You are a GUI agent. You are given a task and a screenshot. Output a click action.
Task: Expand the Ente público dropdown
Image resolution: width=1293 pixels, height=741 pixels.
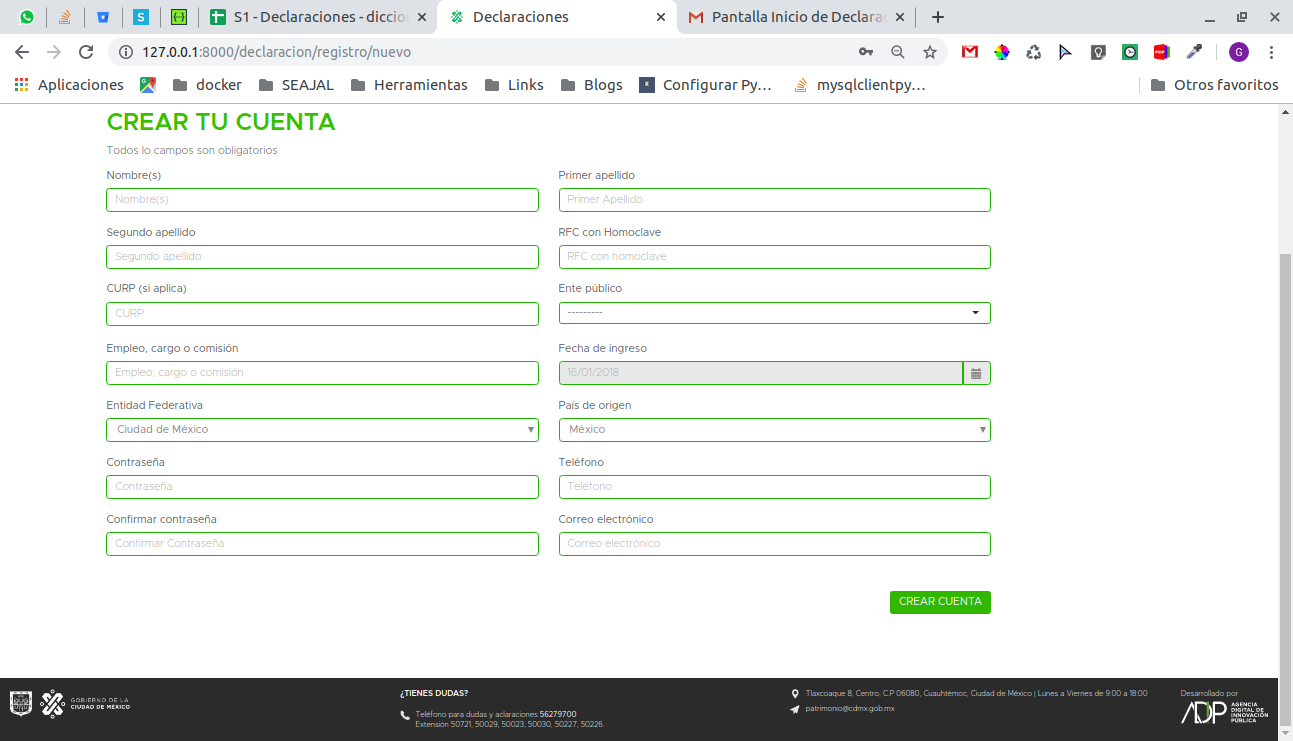coord(774,313)
